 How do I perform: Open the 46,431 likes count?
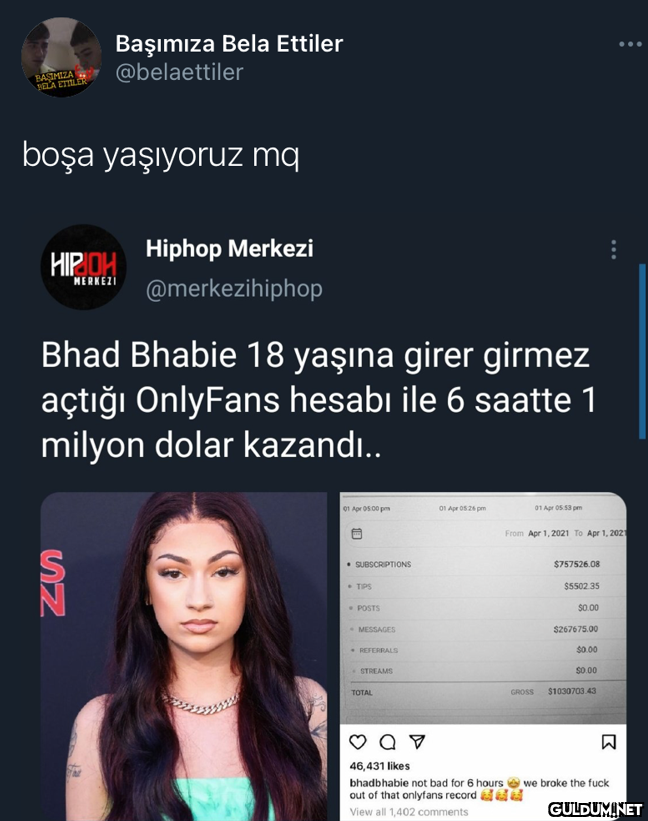379,766
